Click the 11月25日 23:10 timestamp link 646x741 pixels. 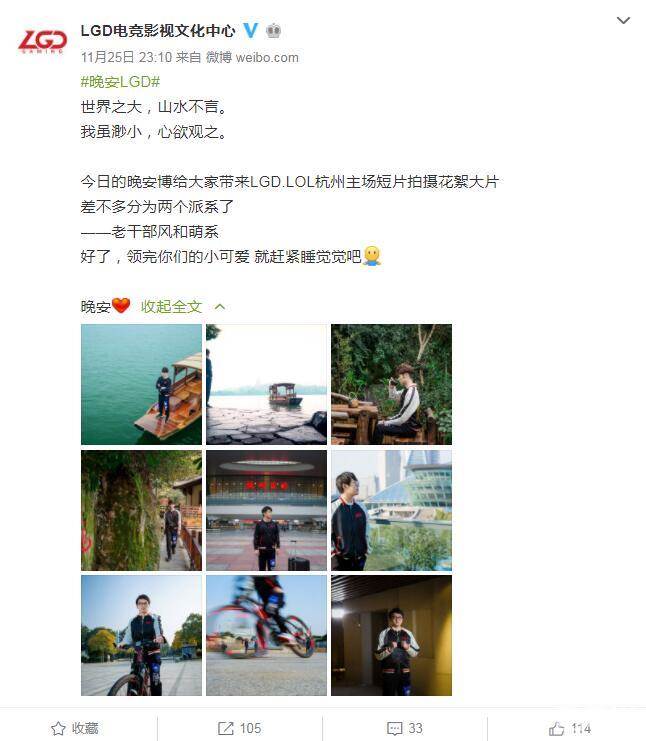pyautogui.click(x=126, y=57)
